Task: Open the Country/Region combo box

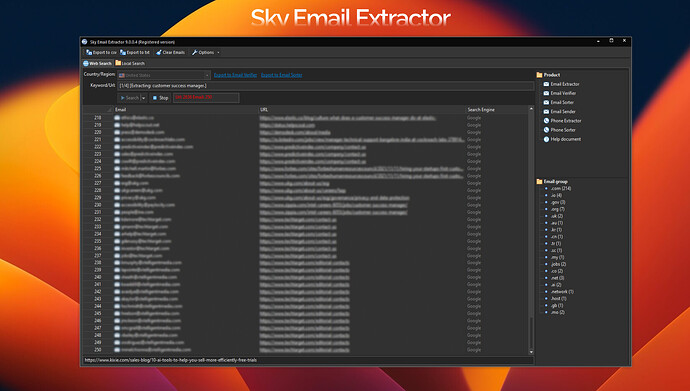Action: click(164, 75)
